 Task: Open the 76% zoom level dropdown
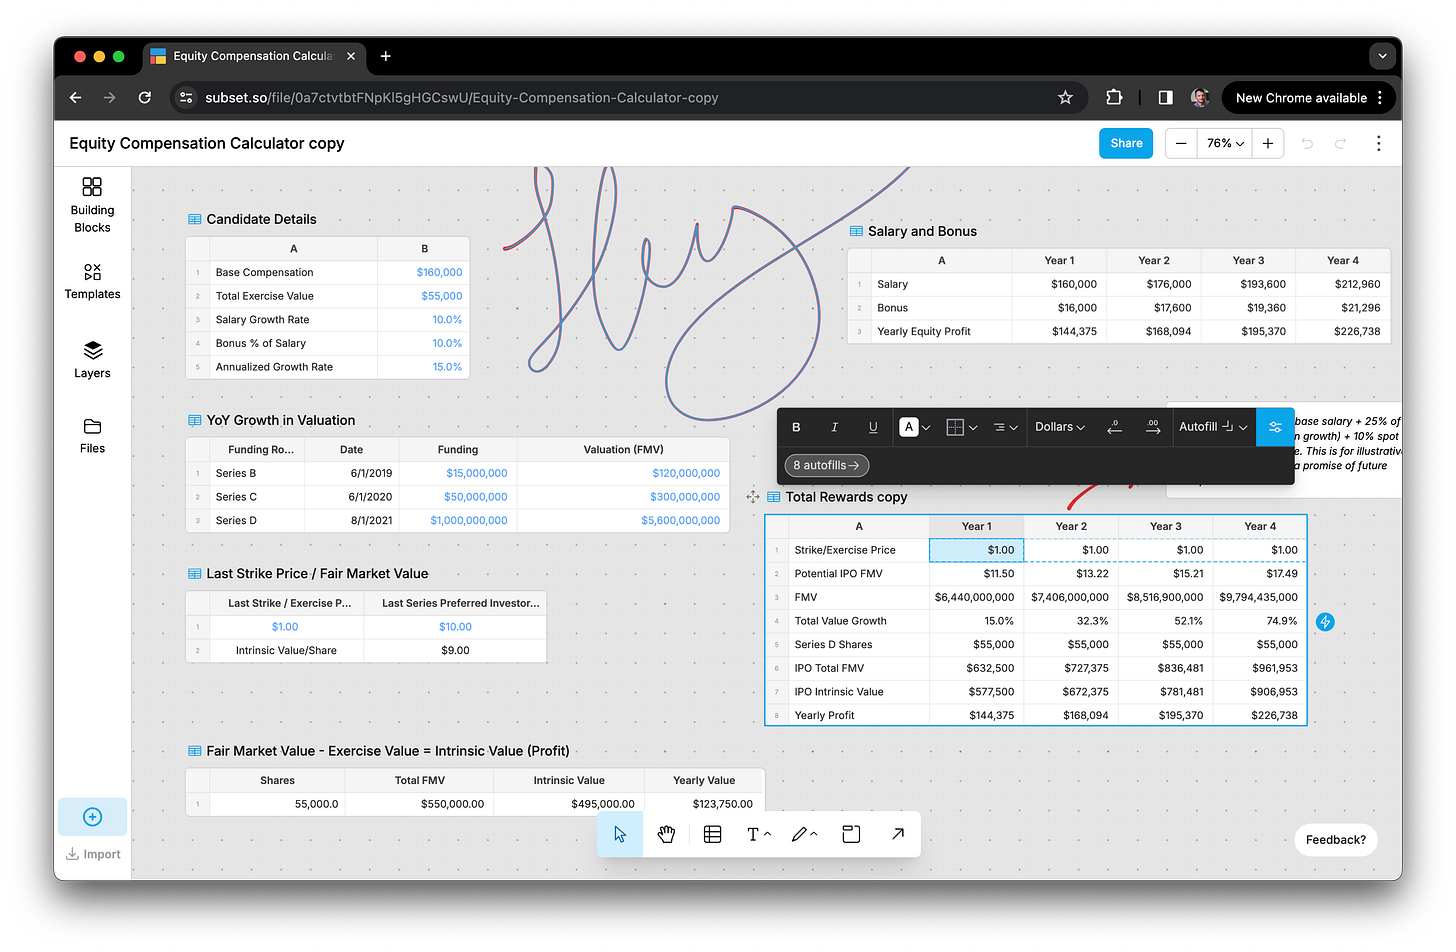[1225, 143]
